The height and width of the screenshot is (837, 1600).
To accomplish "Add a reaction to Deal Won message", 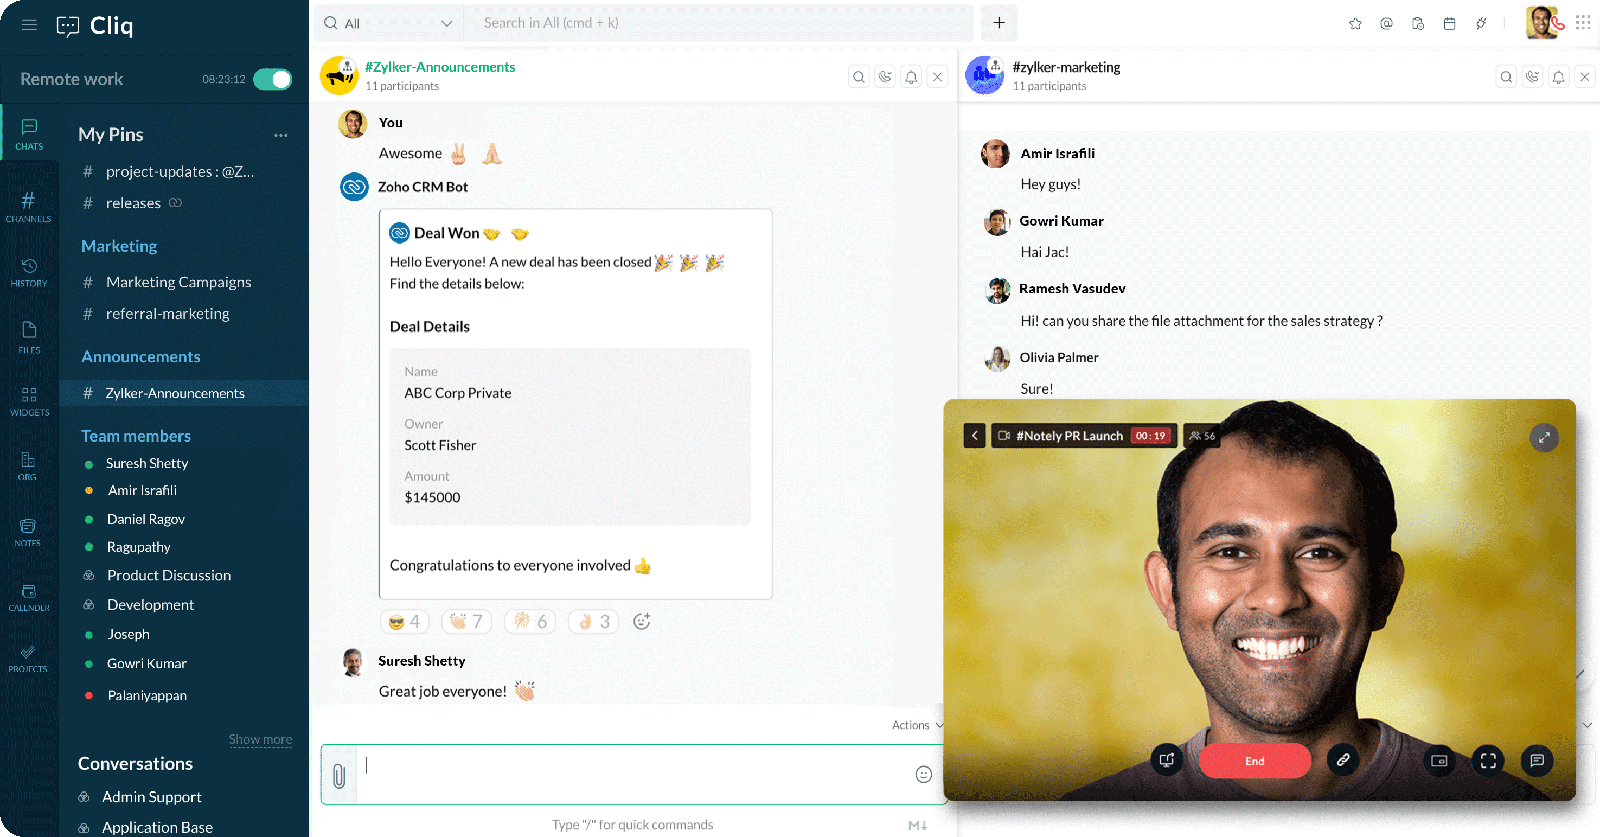I will pos(642,621).
